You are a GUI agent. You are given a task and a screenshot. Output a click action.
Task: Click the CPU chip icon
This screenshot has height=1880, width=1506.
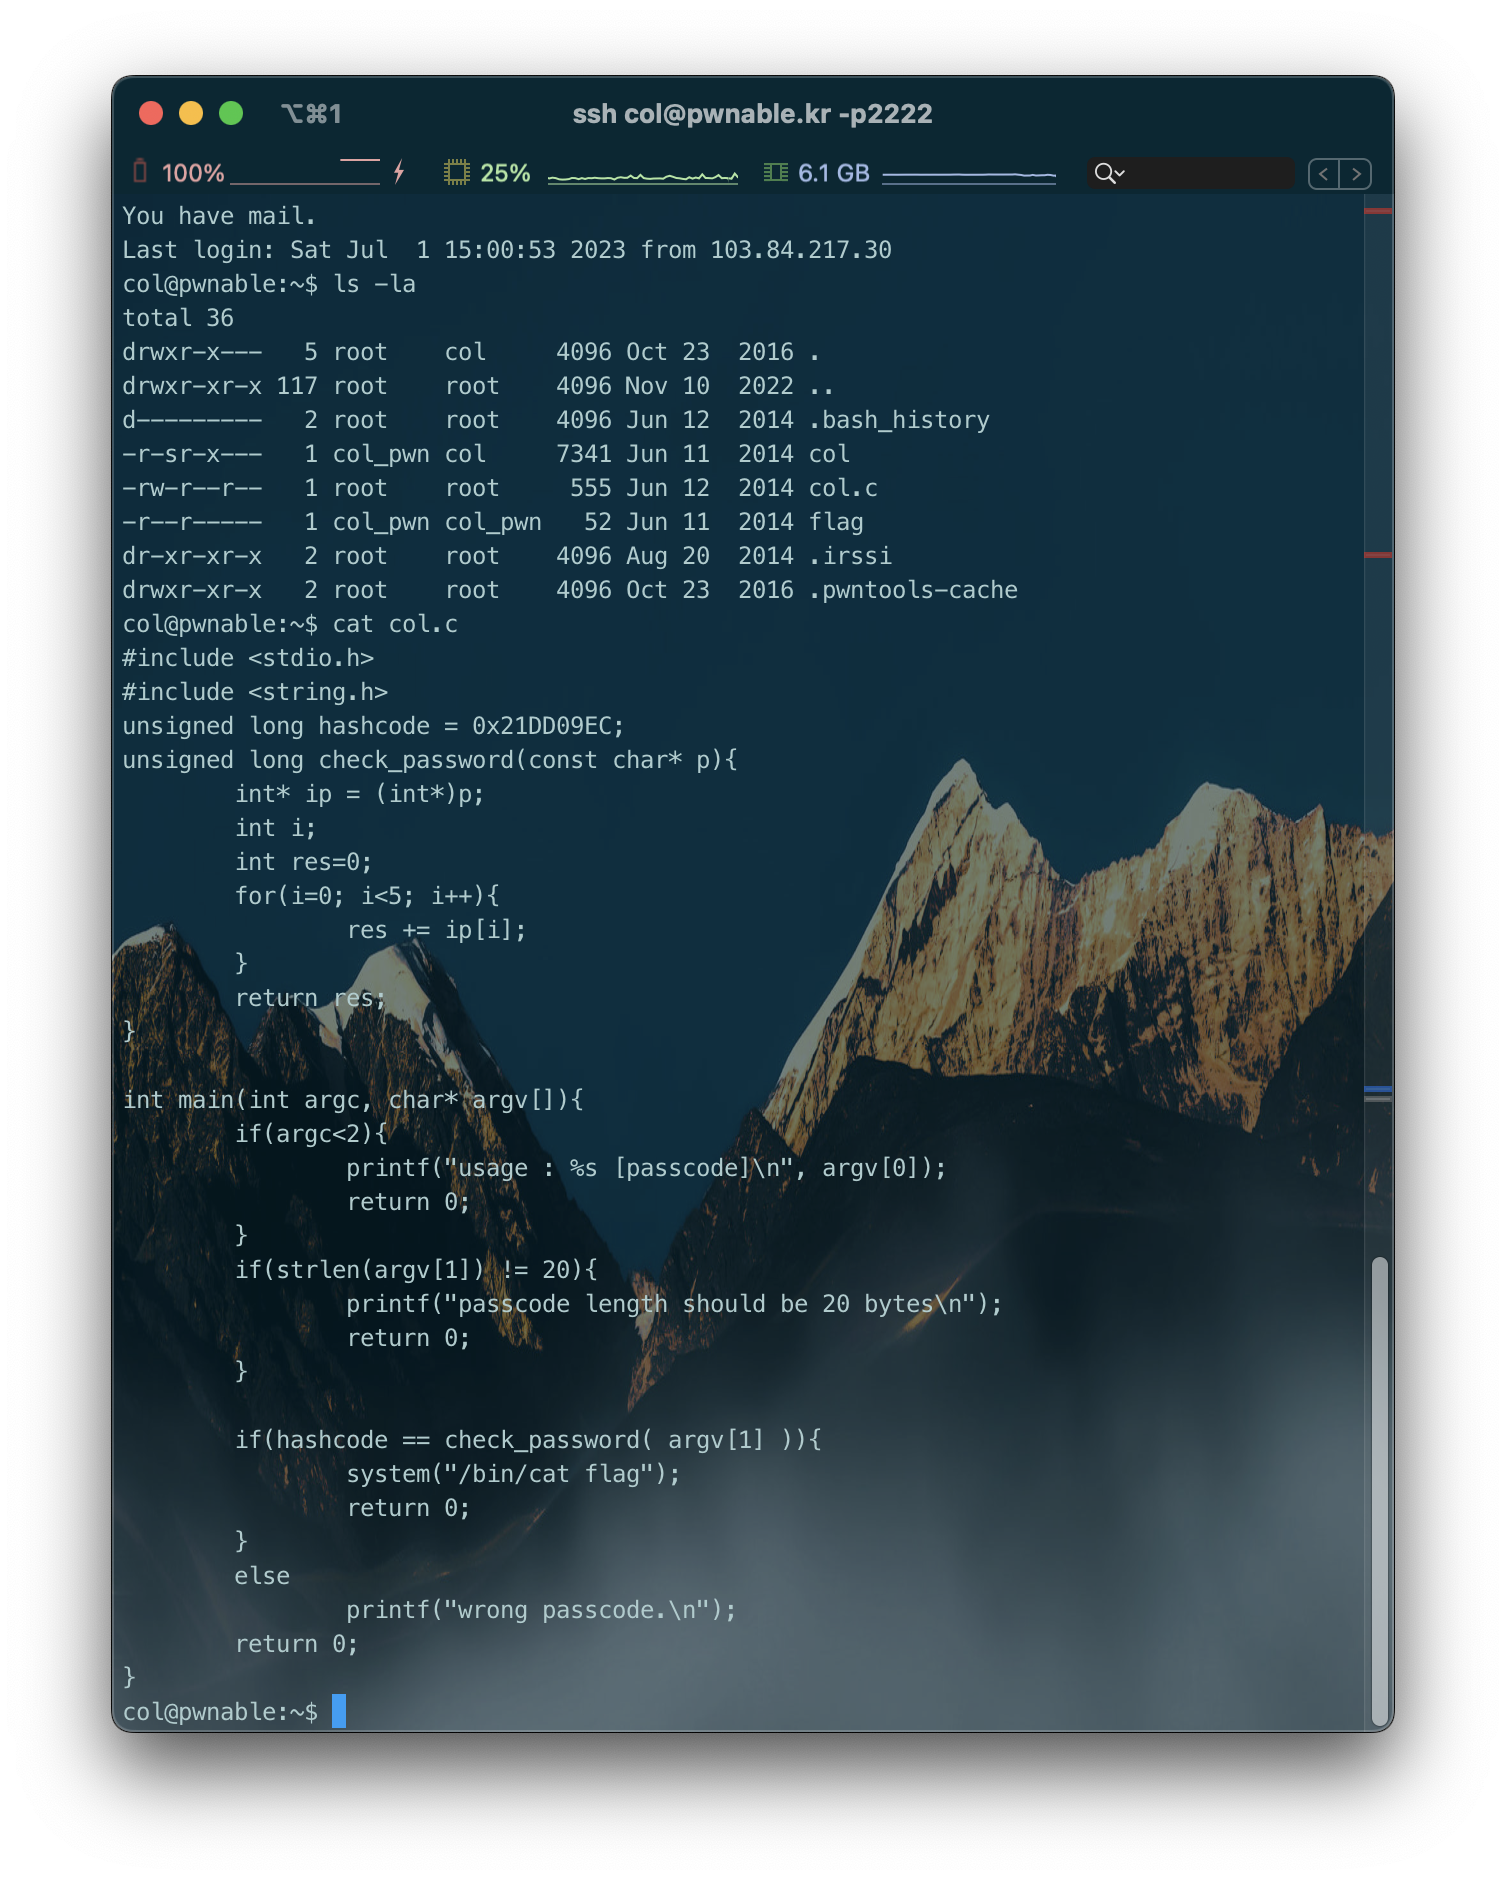click(456, 173)
